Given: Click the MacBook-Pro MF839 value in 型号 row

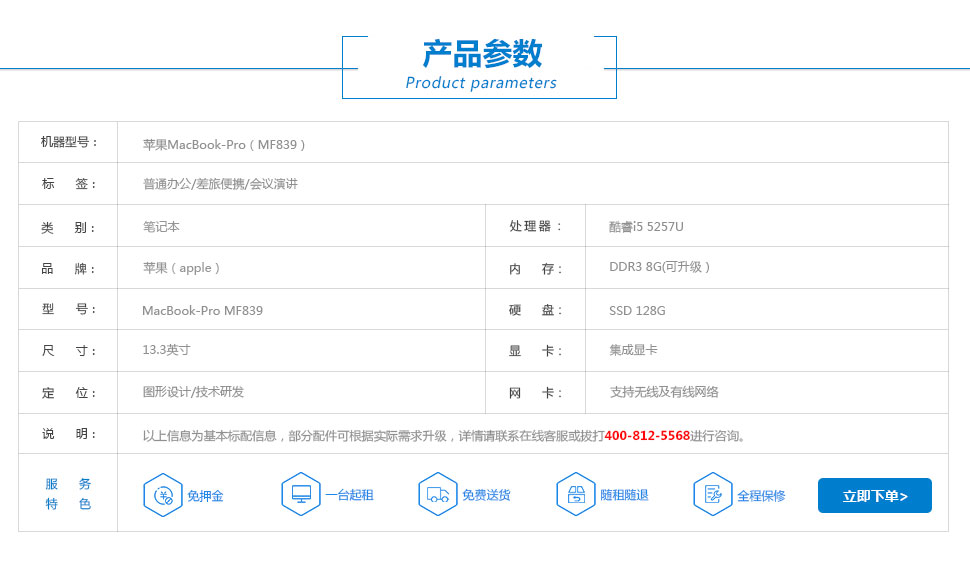Looking at the screenshot, I should point(202,311).
